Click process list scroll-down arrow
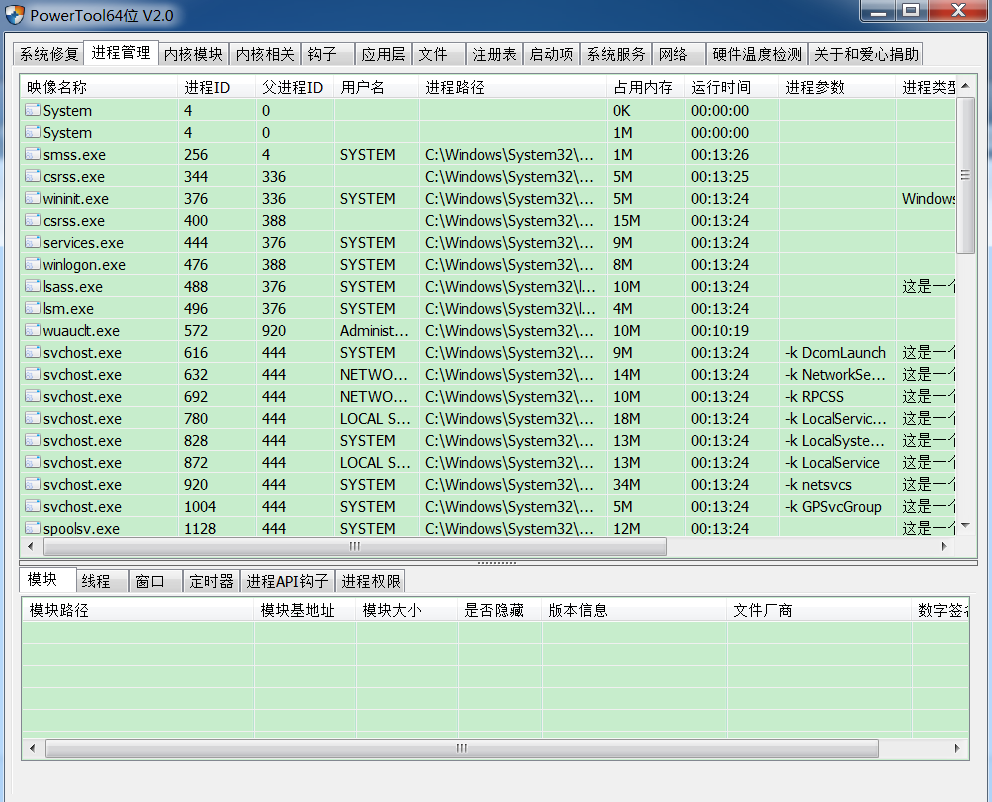The height and width of the screenshot is (802, 992). click(x=965, y=525)
